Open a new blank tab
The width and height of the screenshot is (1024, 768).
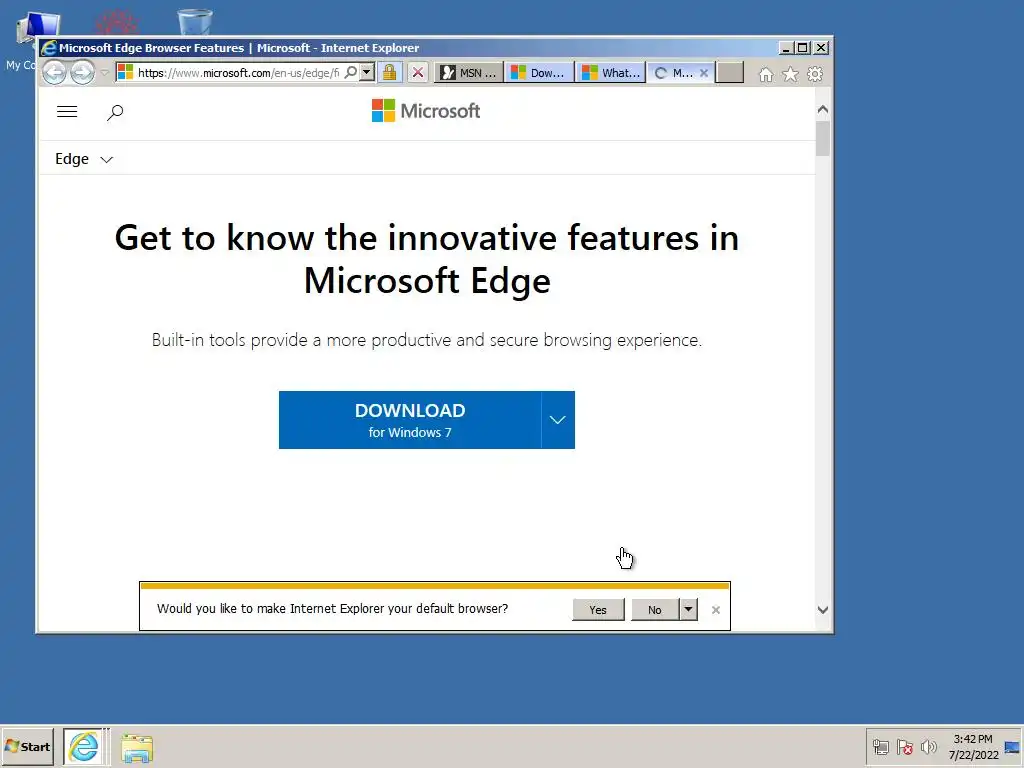point(729,72)
